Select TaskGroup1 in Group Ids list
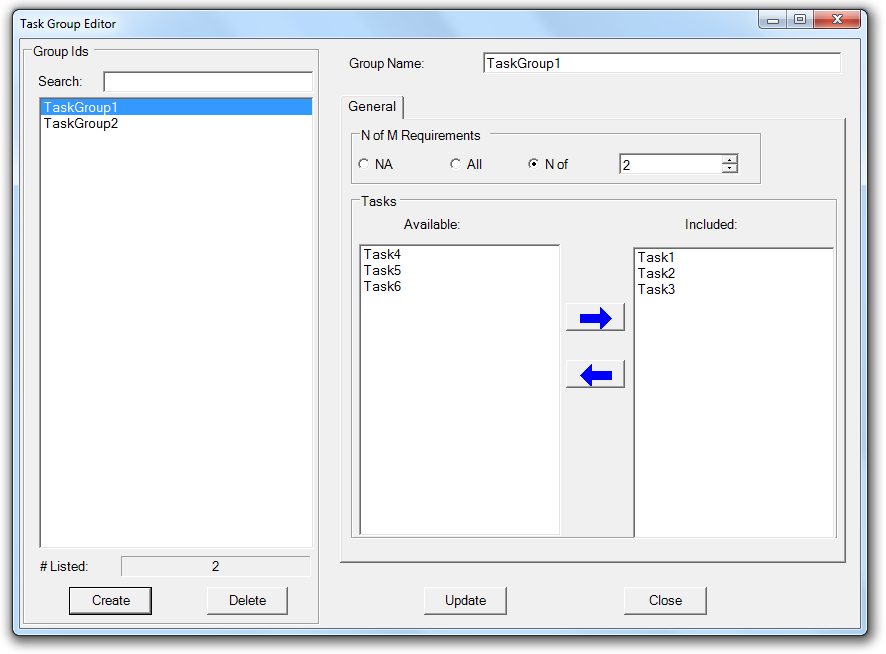 pos(81,107)
